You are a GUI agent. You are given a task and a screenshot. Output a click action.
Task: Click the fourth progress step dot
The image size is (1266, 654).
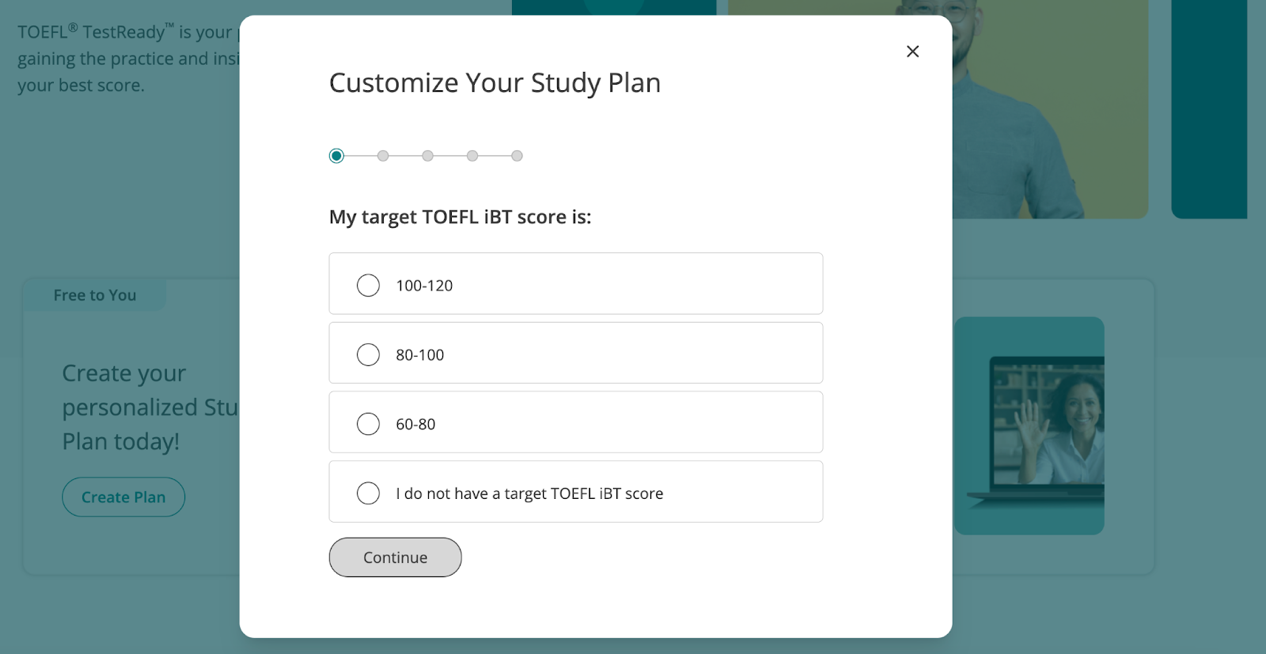coord(472,156)
